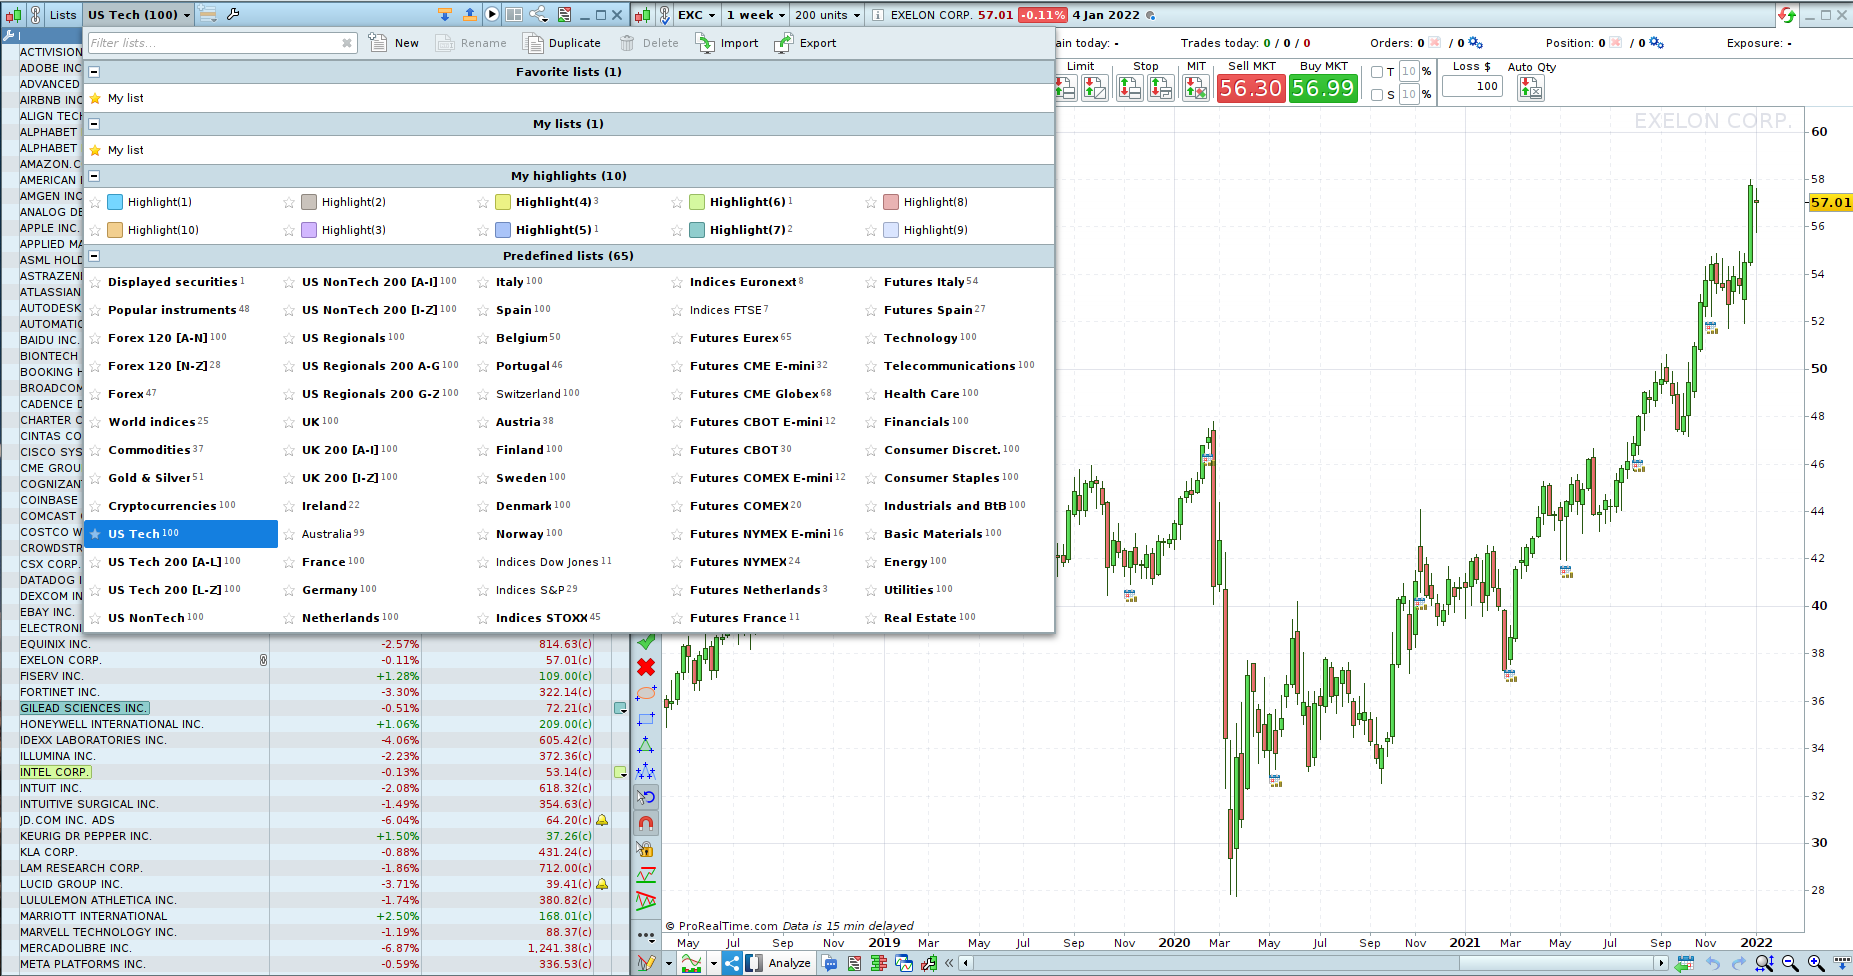Toggle favorite star for Technology list
The width and height of the screenshot is (1853, 976).
tap(871, 338)
